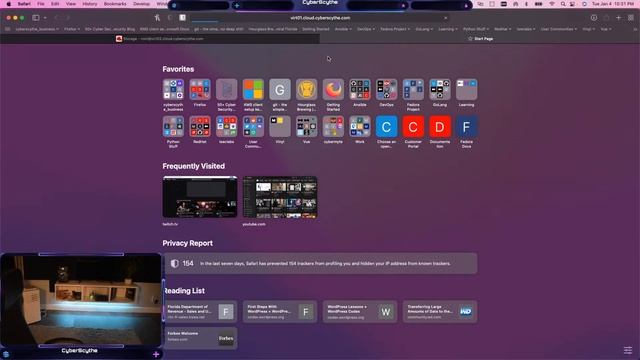This screenshot has width=640, height=360.
Task: Open the Privacy Report tracker summary
Action: tap(321, 264)
